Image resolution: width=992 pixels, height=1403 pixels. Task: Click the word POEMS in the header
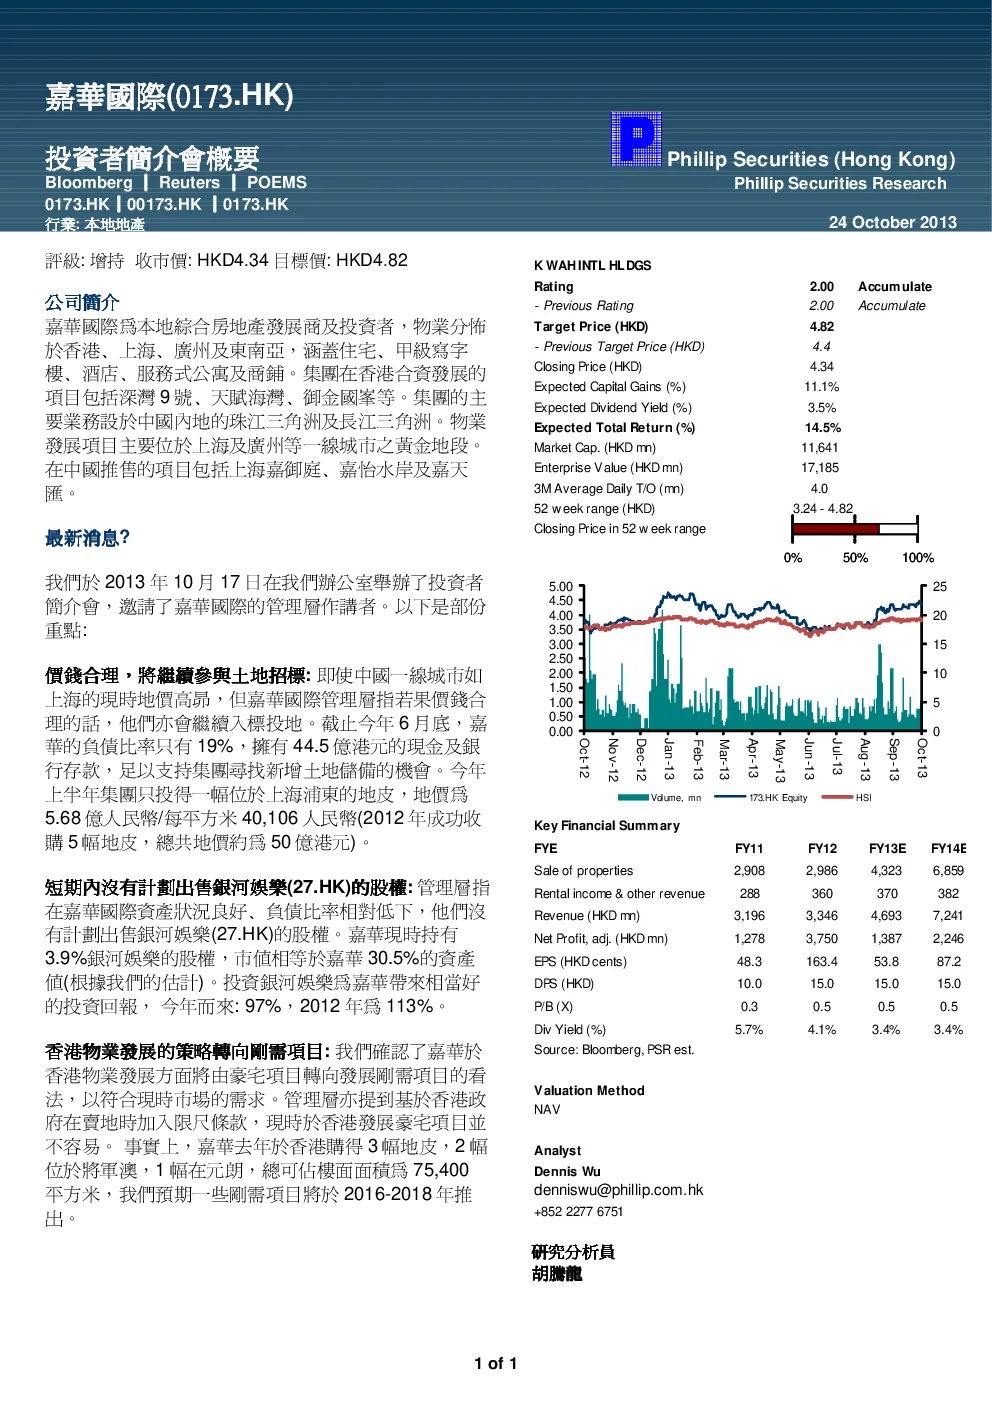click(x=277, y=183)
